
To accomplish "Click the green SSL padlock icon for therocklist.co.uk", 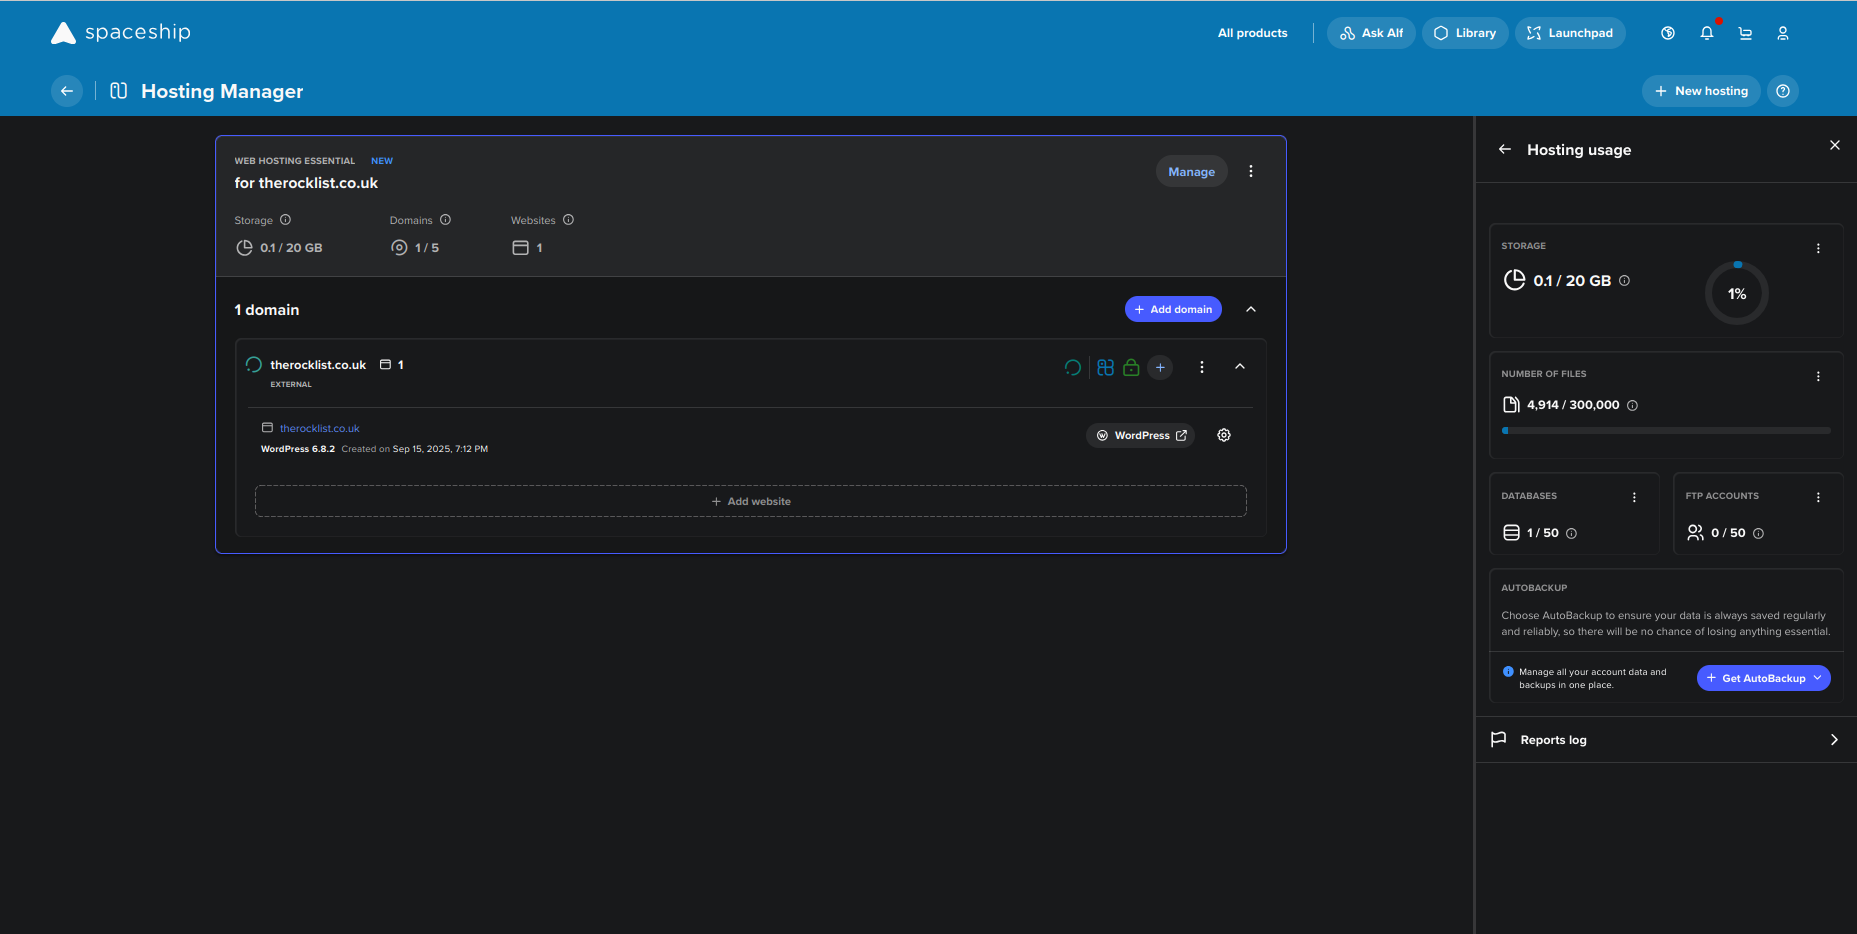I will [x=1131, y=367].
